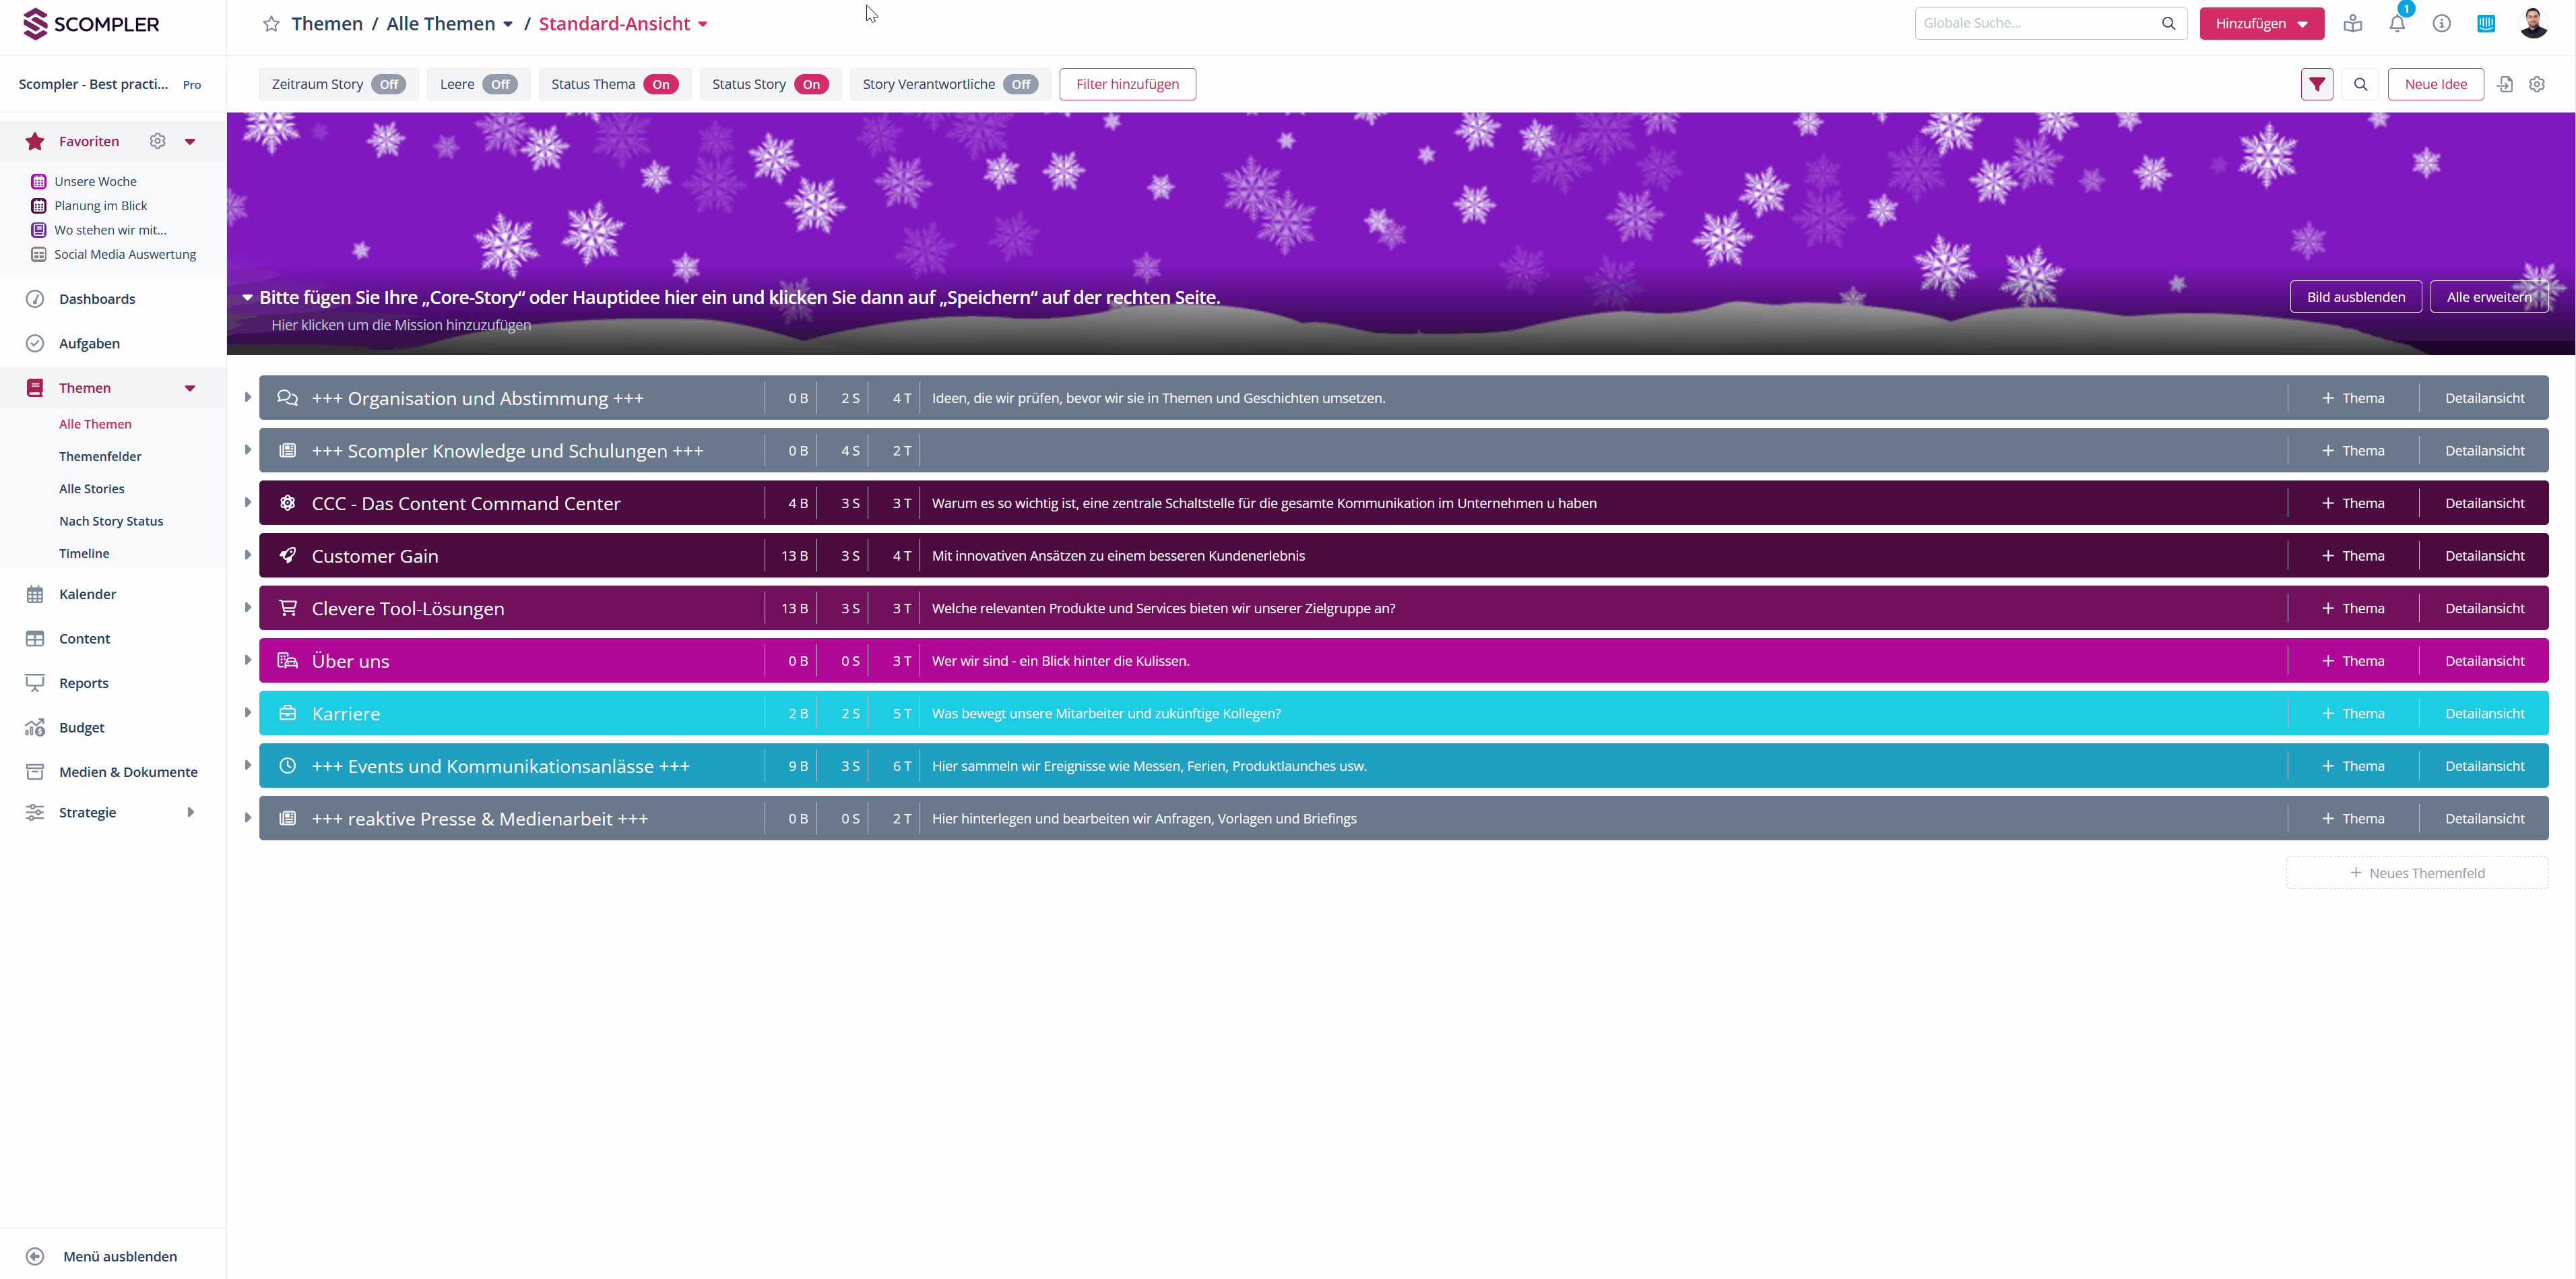Click the Filter hinzufügen button

tap(1126, 84)
